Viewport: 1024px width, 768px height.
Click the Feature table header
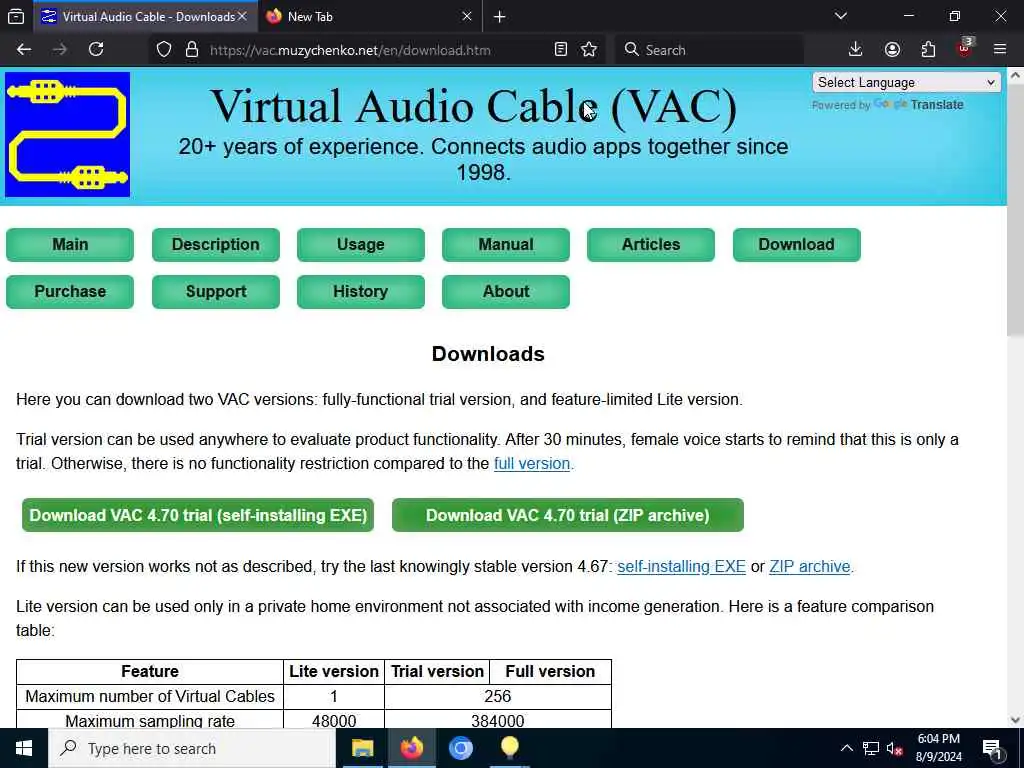point(150,672)
